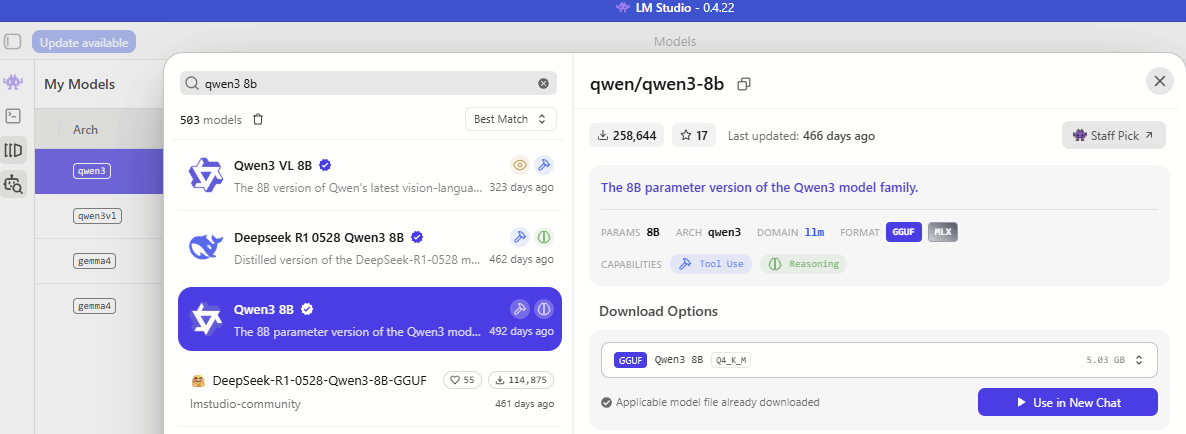Open the Developer terminal sidebar icon
1186x434 pixels.
pos(13,116)
